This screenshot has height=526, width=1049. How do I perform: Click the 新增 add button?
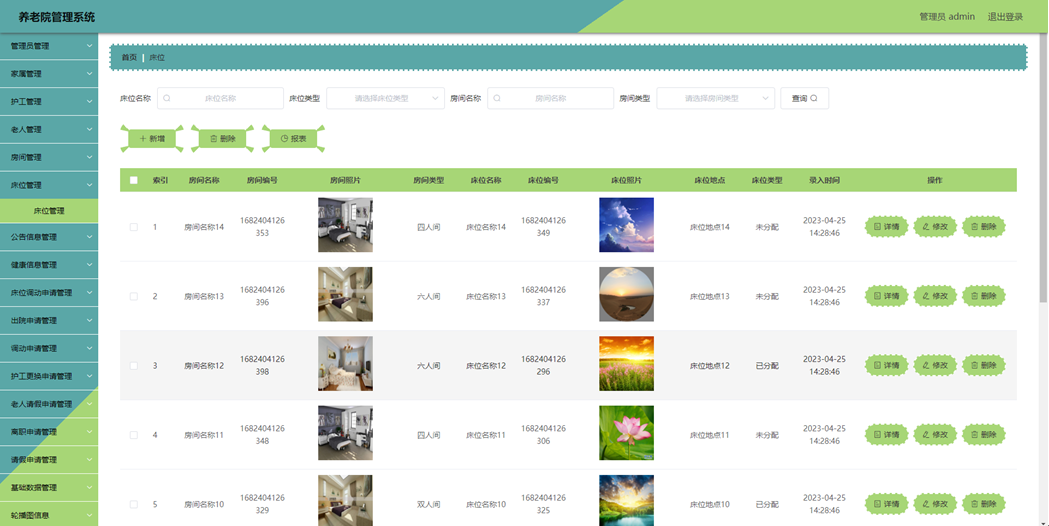point(152,139)
